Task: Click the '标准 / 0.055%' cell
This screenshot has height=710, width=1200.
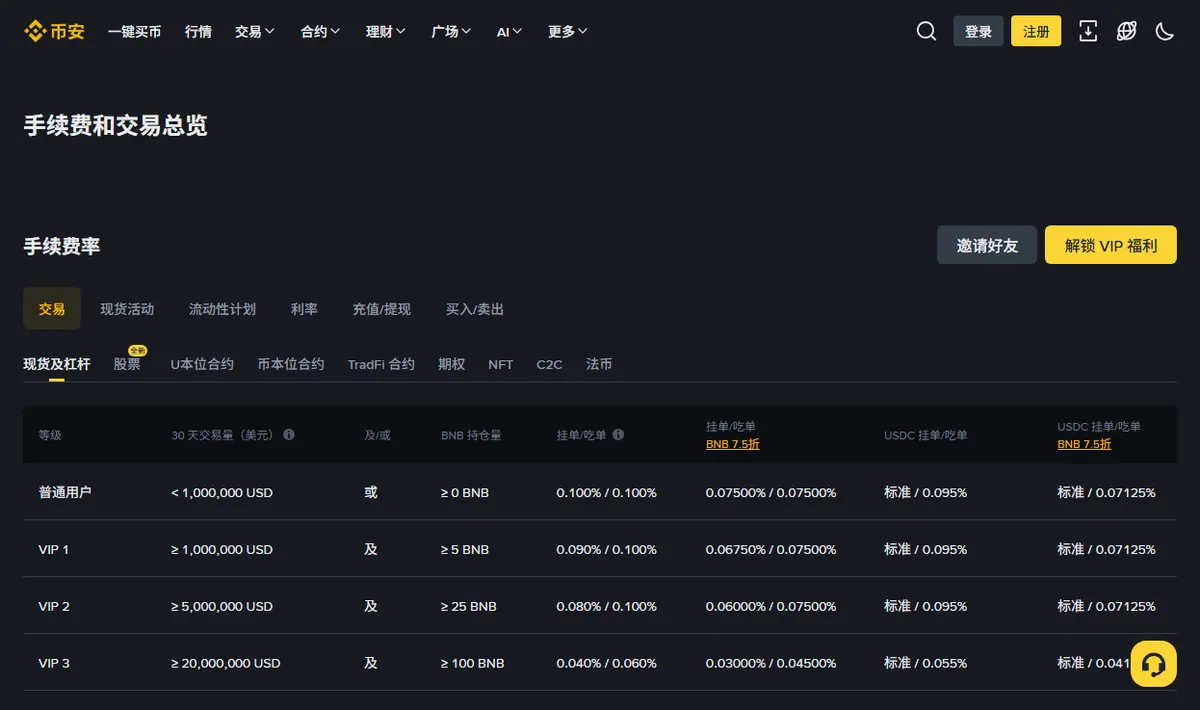Action: 925,663
